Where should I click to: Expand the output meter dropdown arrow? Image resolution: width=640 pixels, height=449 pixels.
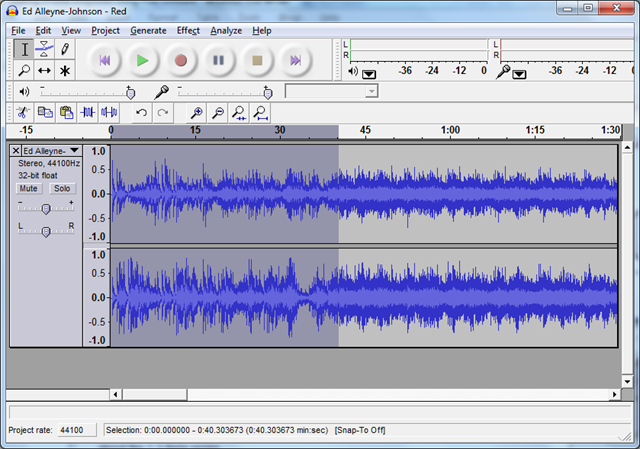point(369,74)
